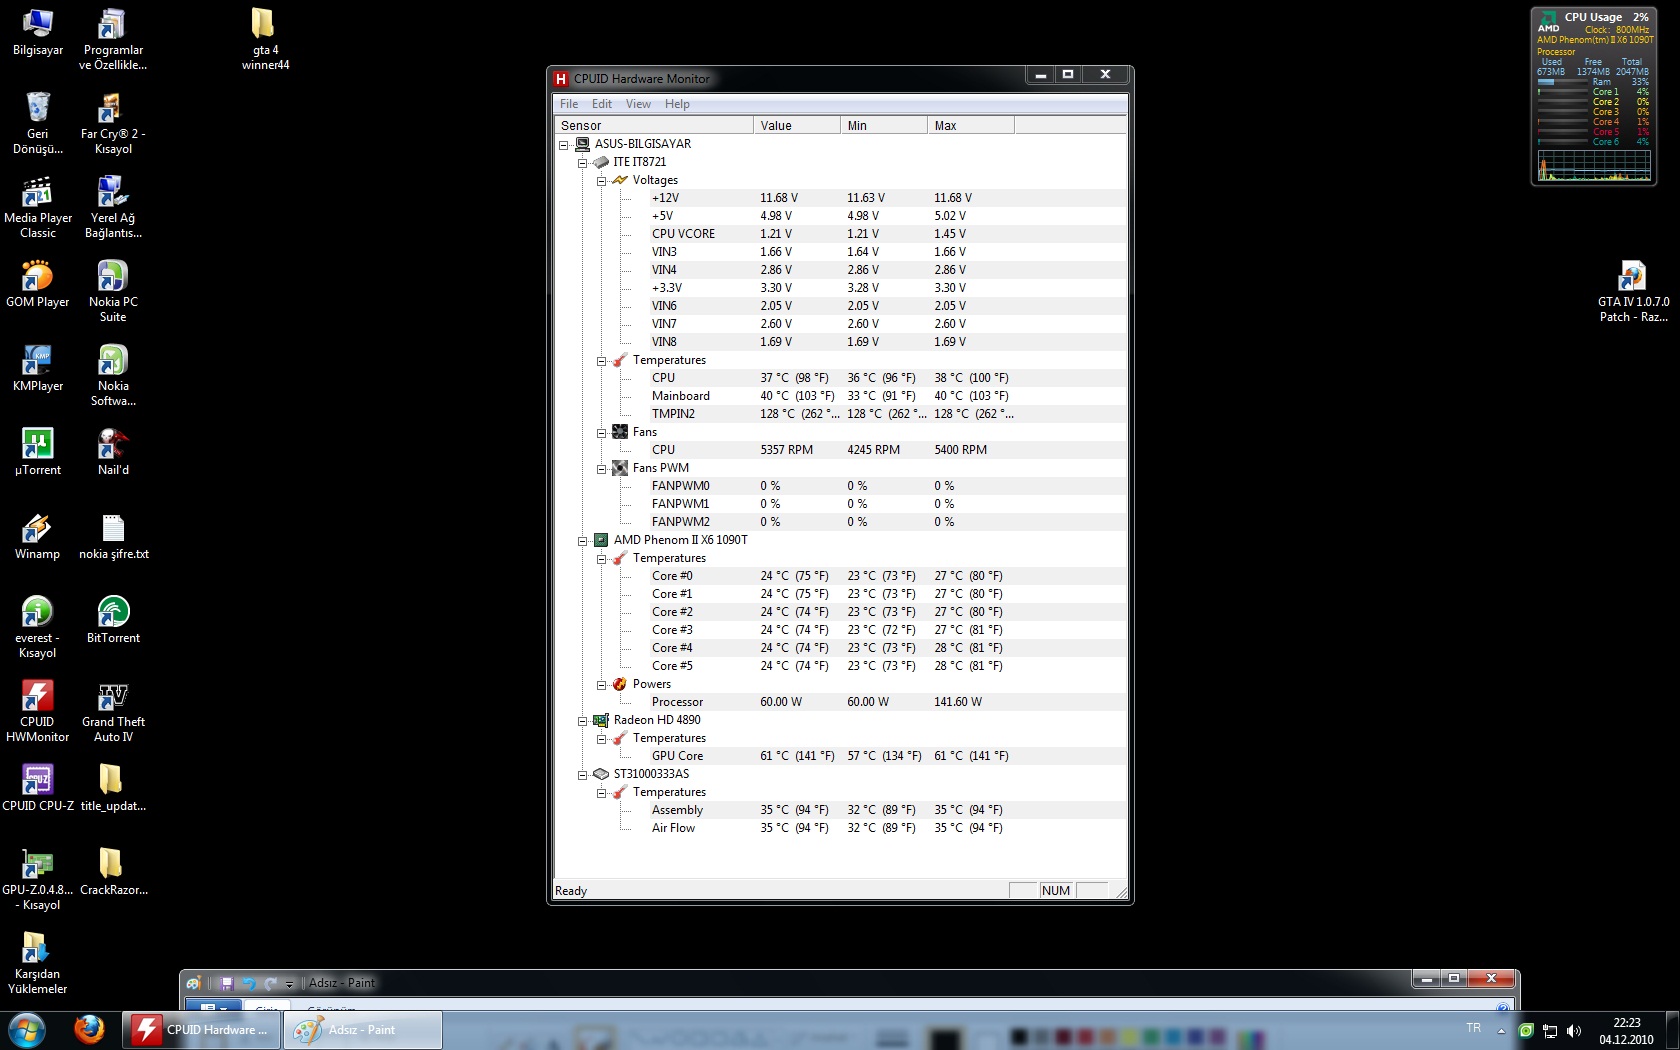Viewport: 1680px width, 1050px height.
Task: Open Programlar ve Özellikler shortcut
Action: [x=113, y=40]
